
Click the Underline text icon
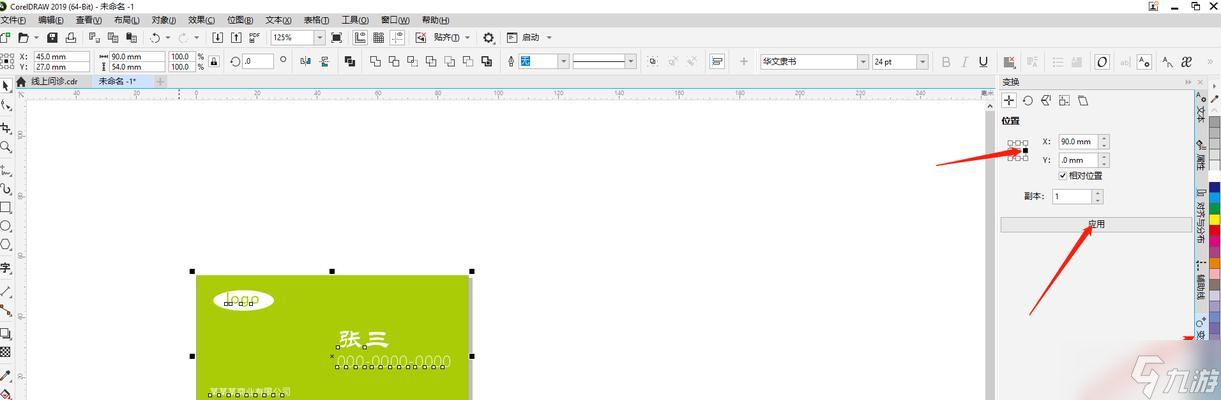983,61
